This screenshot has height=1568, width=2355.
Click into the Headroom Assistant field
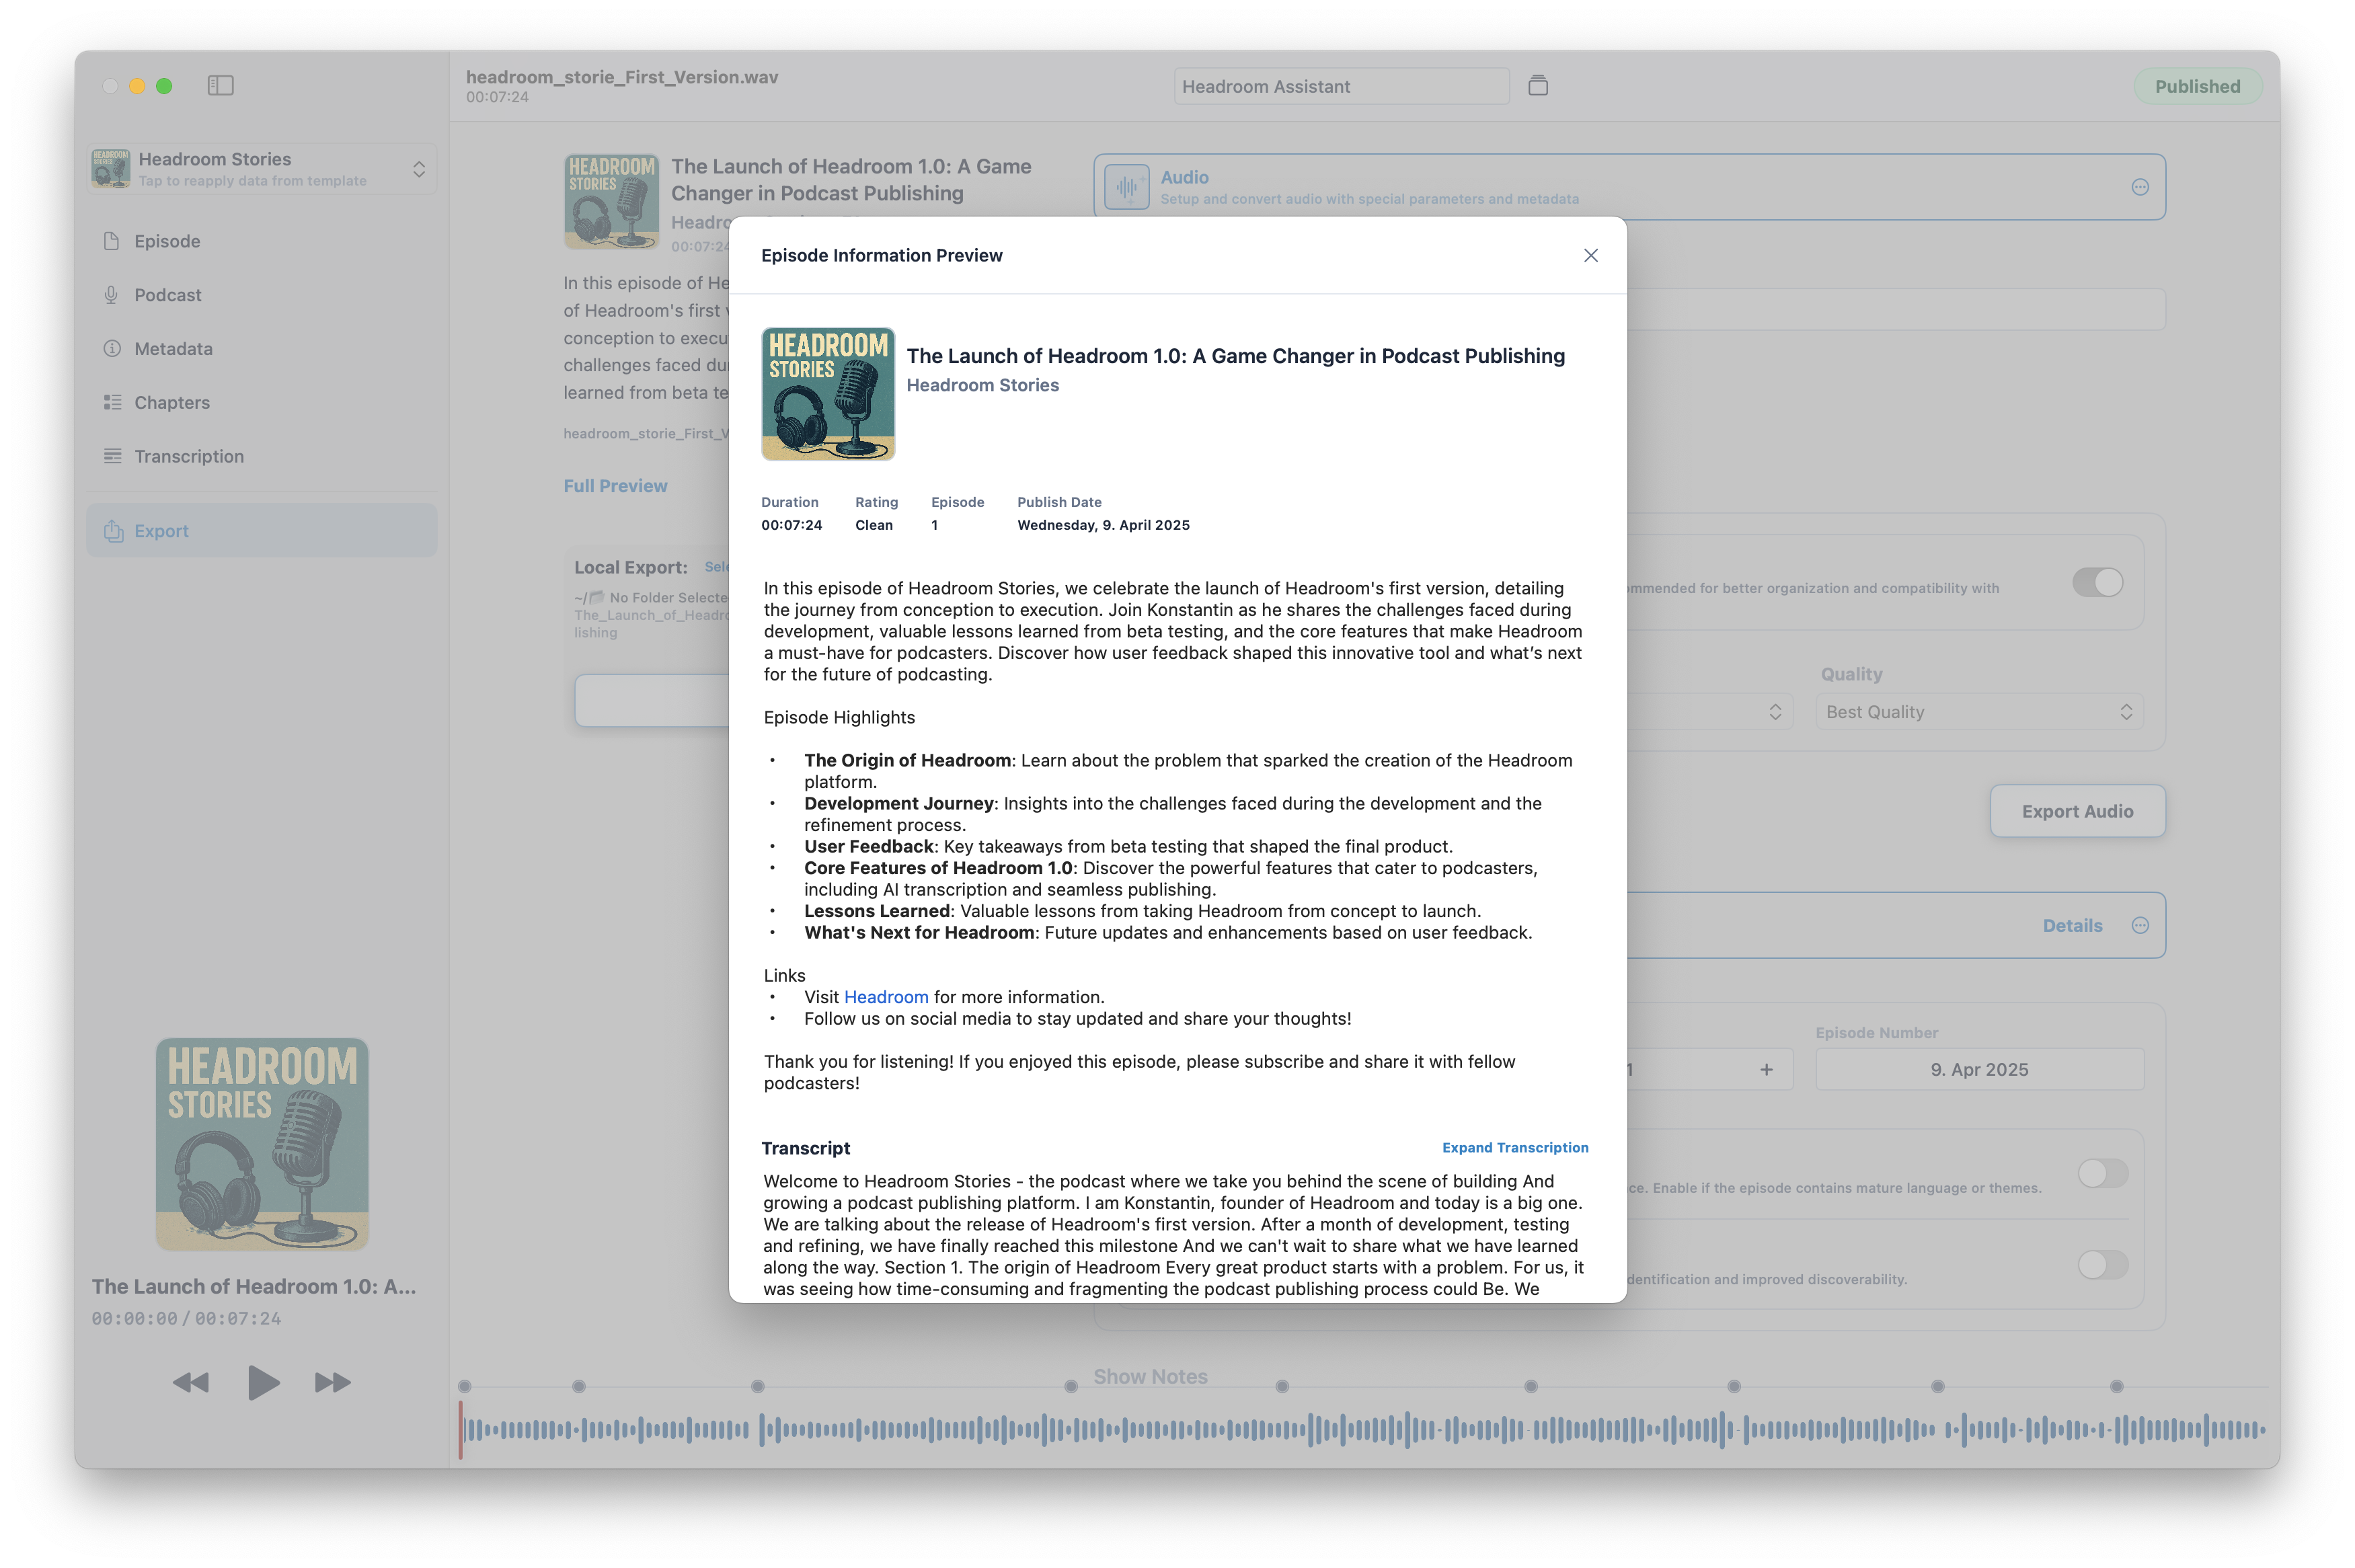[1340, 86]
